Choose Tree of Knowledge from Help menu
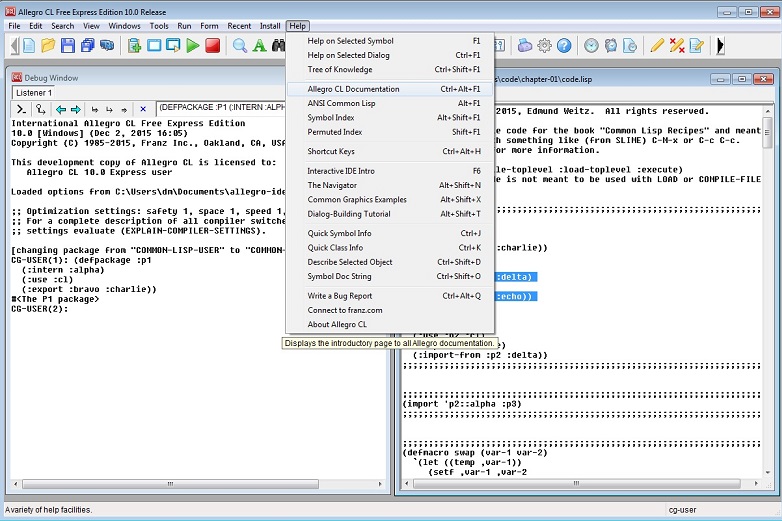Image resolution: width=782 pixels, height=521 pixels. coord(340,70)
